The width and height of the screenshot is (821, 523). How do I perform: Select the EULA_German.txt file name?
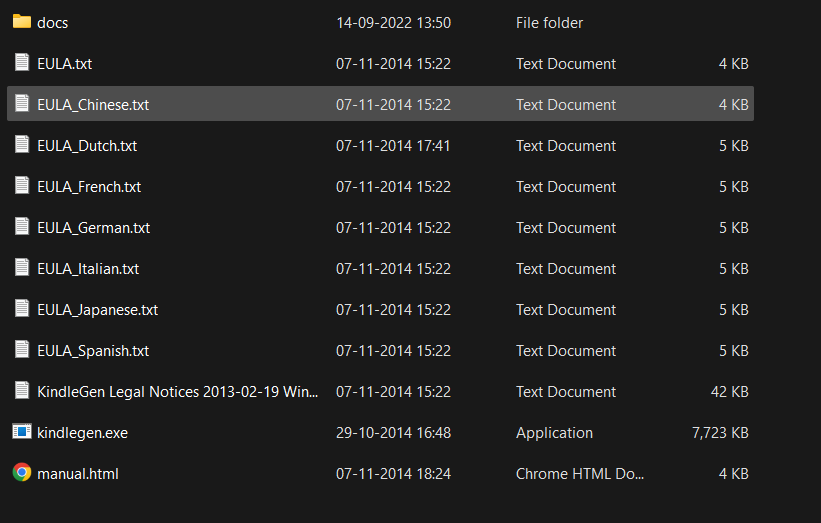(x=93, y=228)
